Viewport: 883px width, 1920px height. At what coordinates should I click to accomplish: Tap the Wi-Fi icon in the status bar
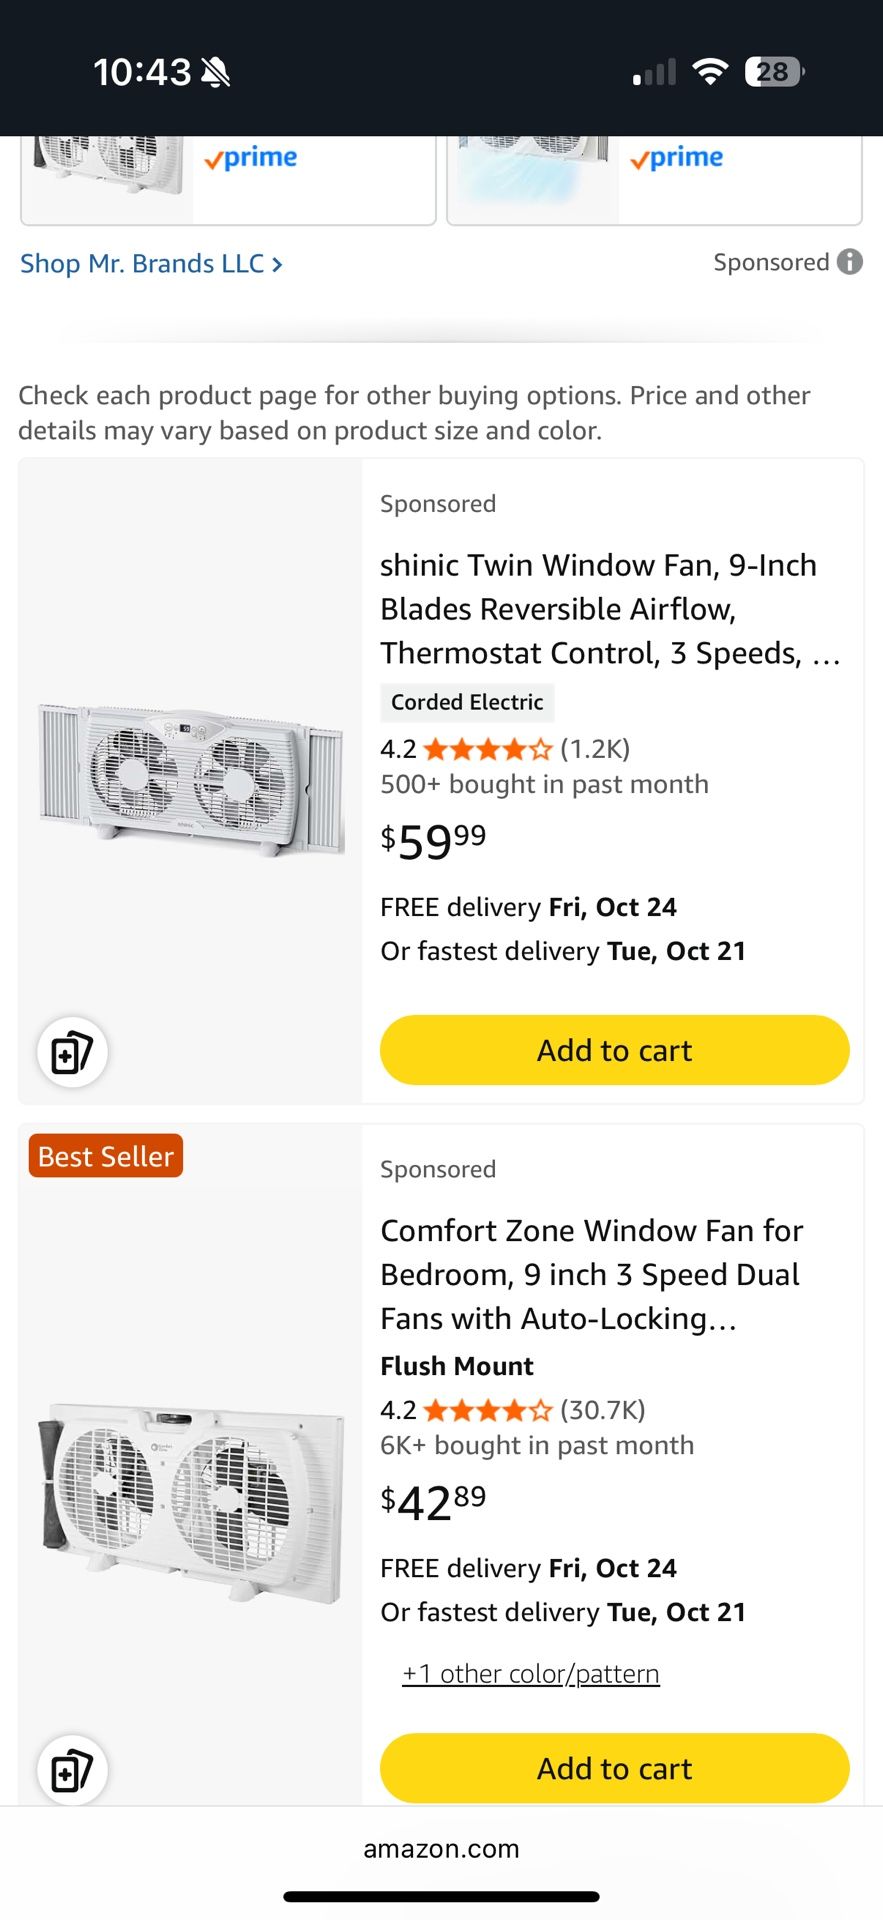(710, 70)
